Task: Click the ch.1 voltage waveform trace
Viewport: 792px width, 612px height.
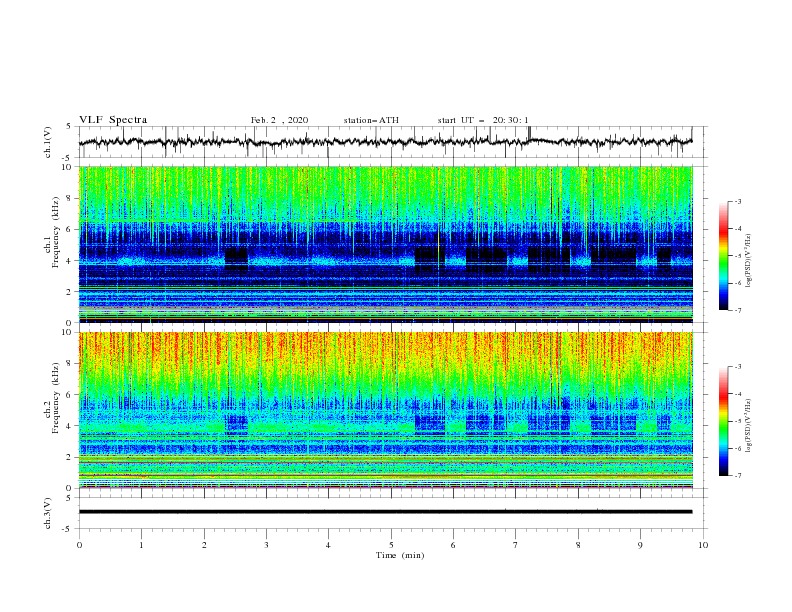Action: [385, 142]
